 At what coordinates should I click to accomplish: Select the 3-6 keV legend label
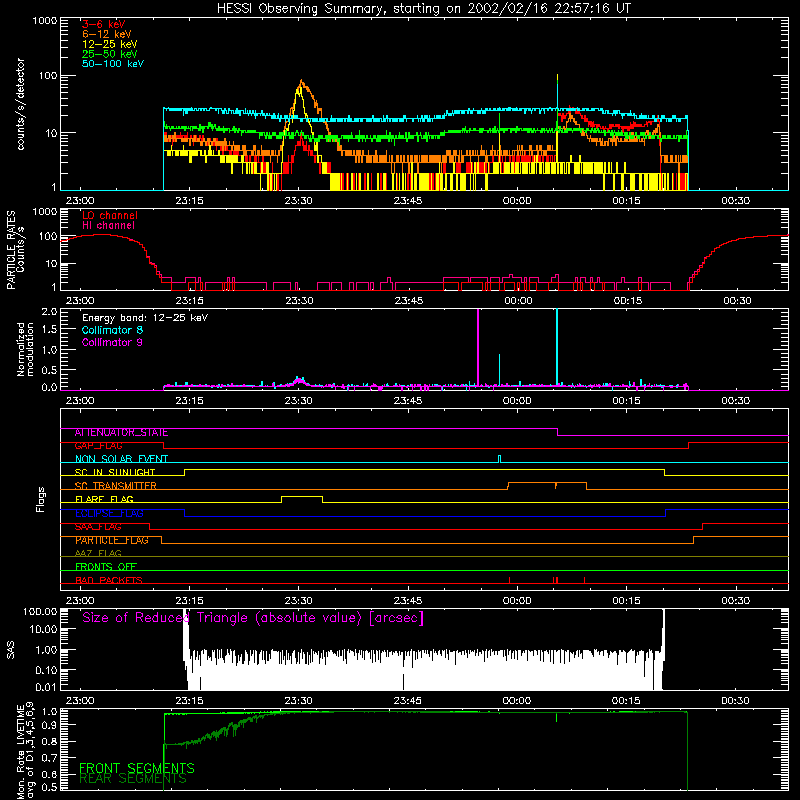click(104, 24)
